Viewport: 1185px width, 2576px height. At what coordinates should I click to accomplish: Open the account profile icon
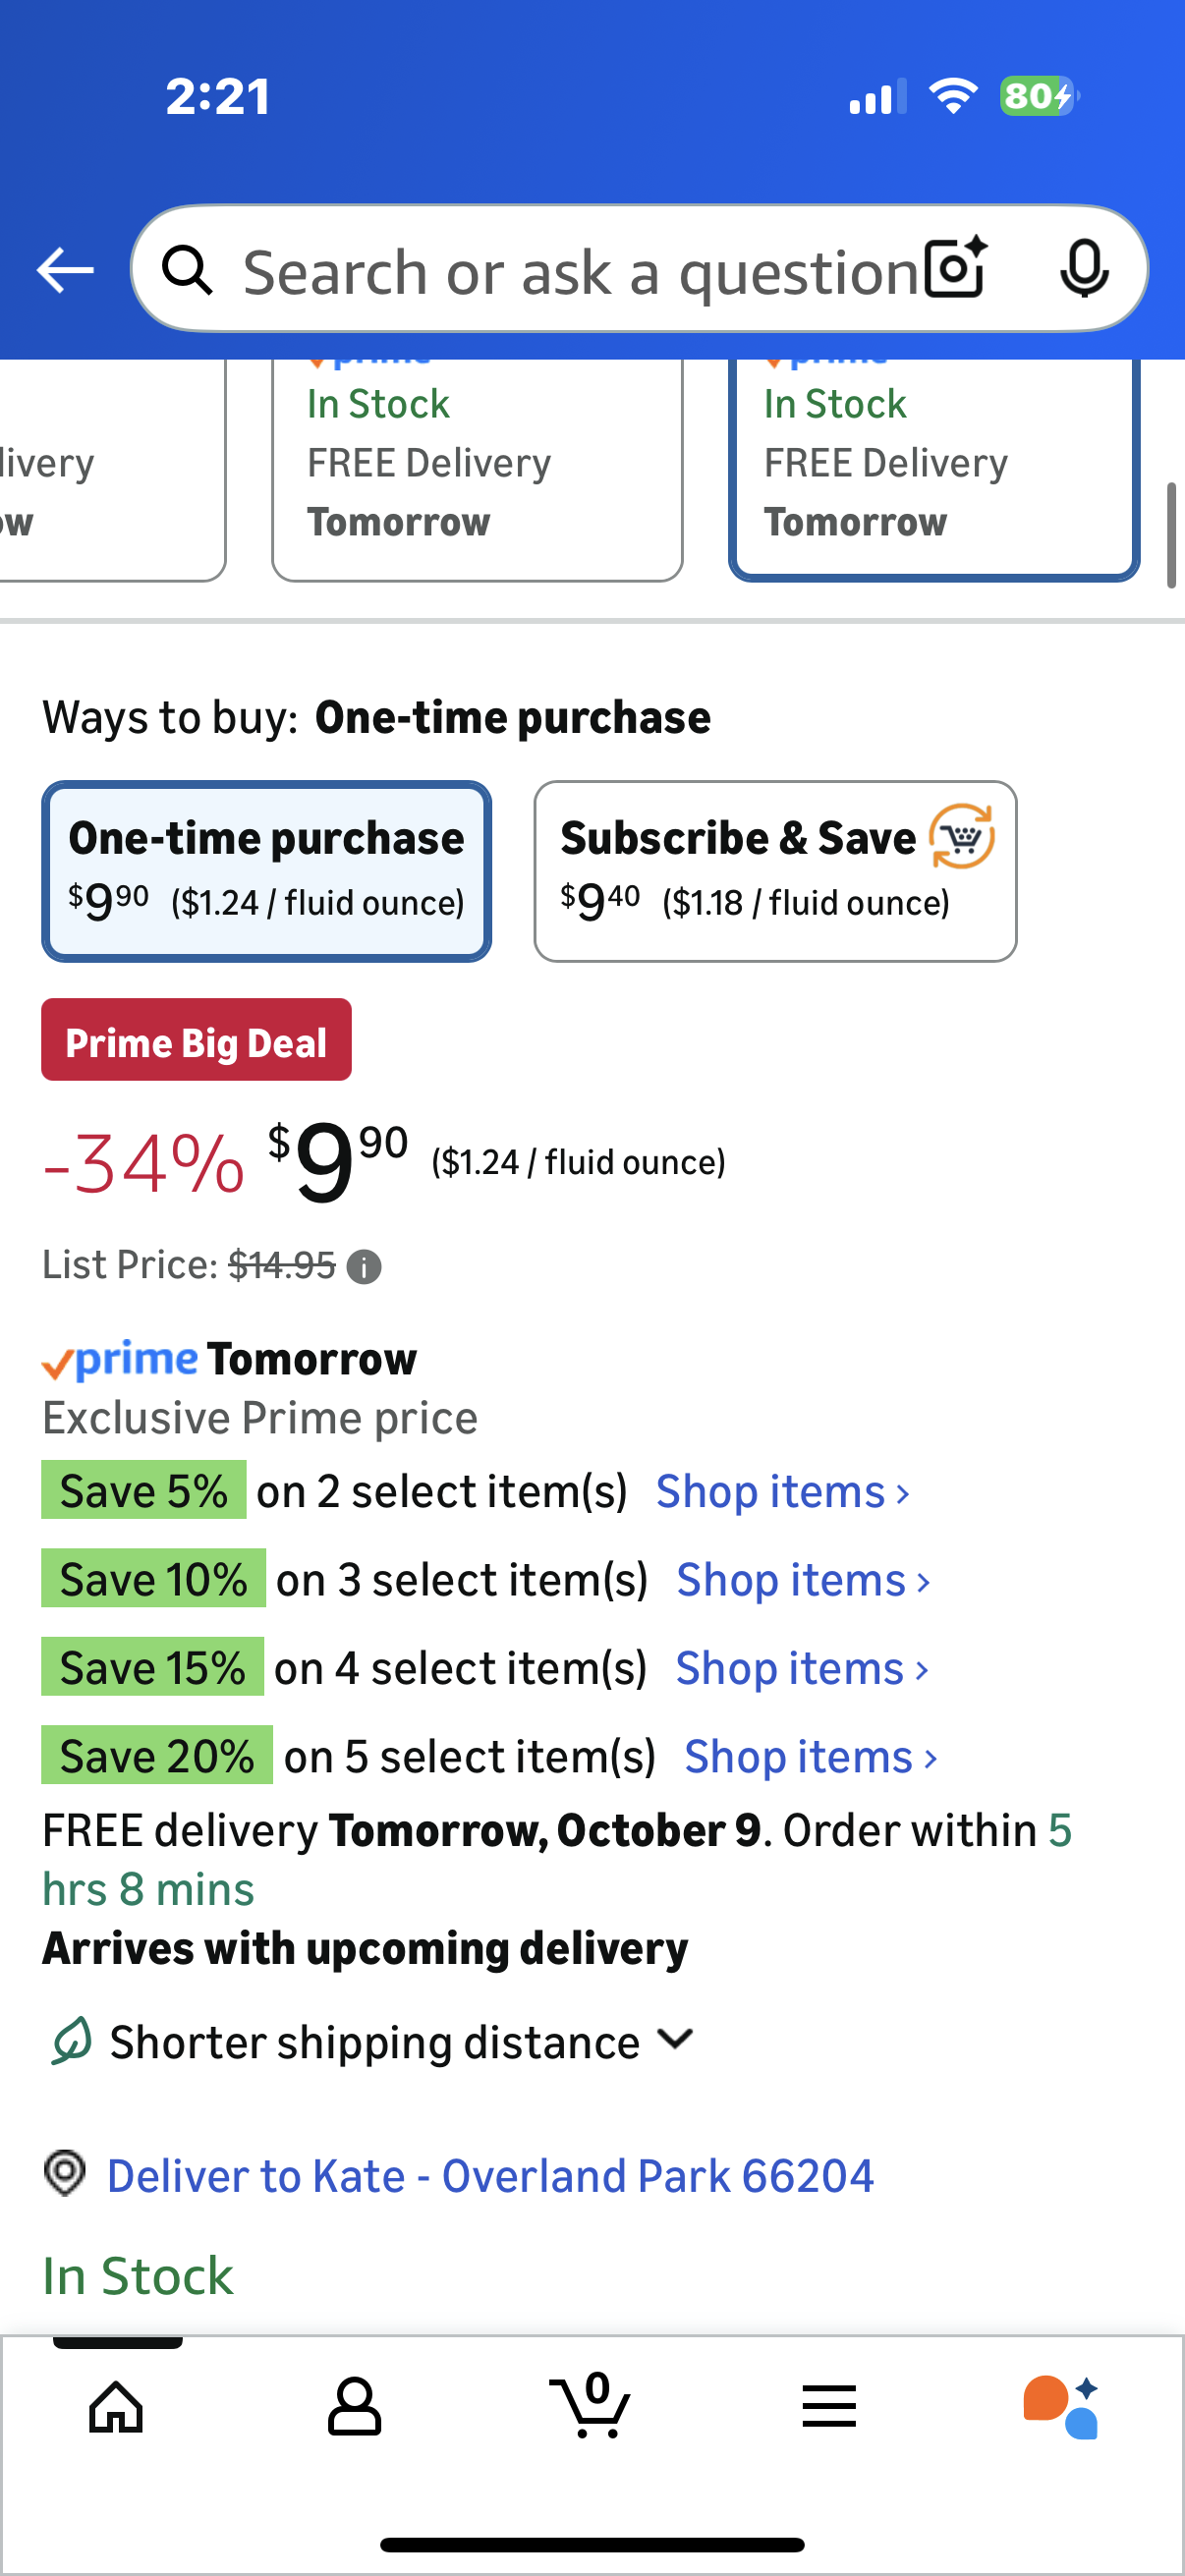pos(354,2405)
